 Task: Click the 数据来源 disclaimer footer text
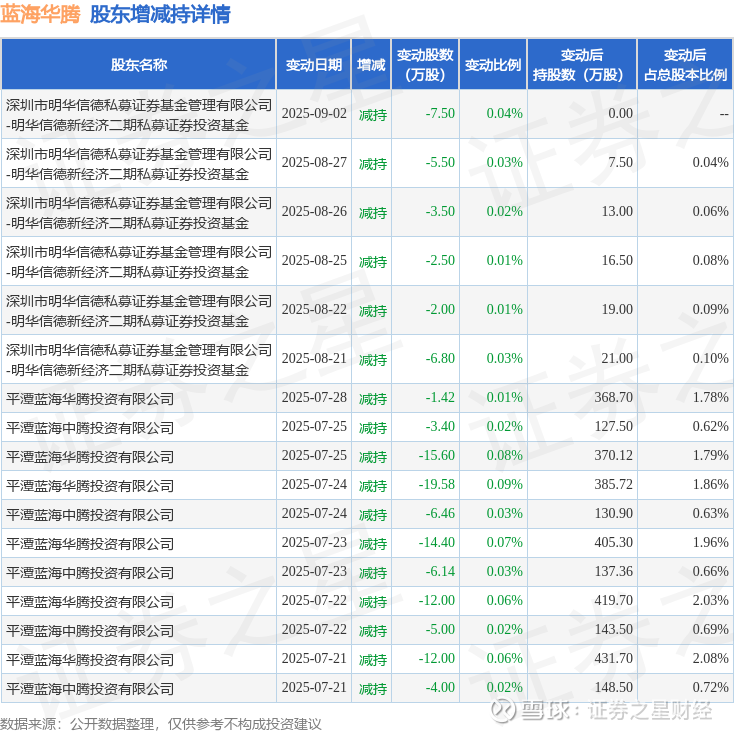coord(161,724)
